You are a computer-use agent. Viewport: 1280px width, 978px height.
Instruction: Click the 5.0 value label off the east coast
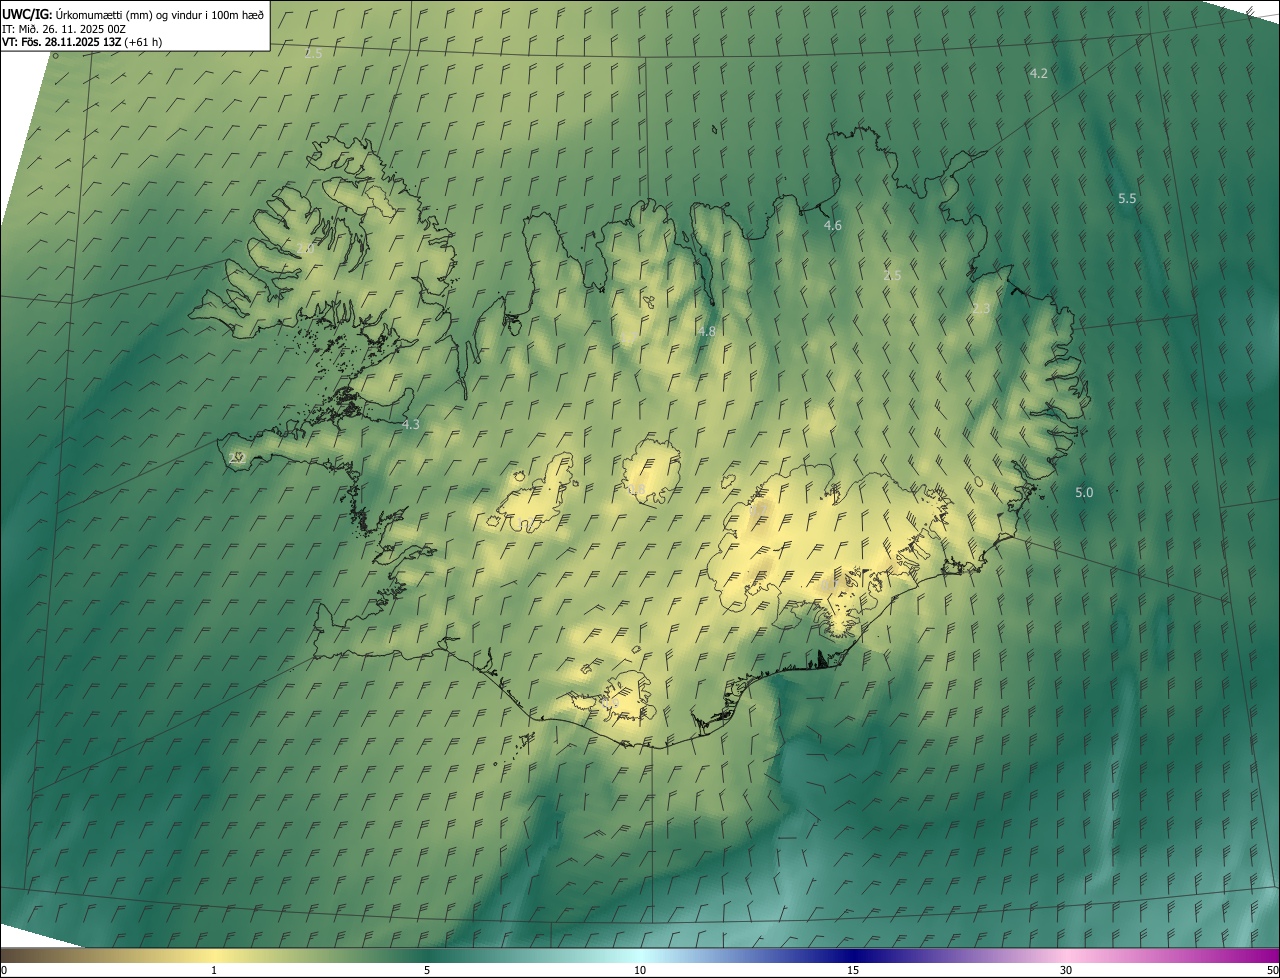[x=1084, y=492]
